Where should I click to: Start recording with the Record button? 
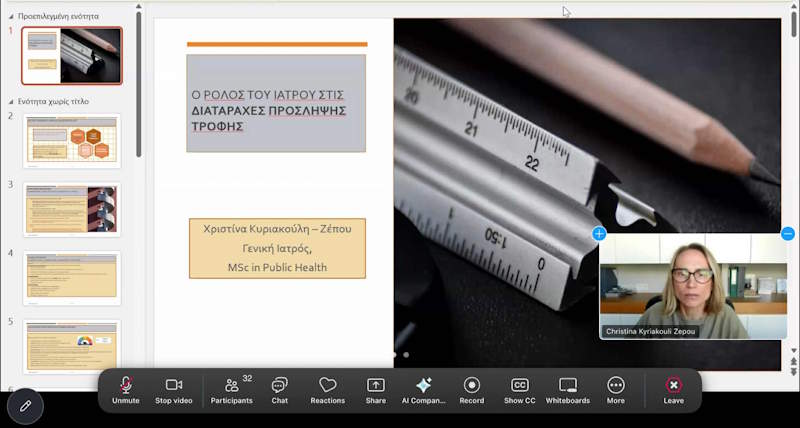click(472, 385)
